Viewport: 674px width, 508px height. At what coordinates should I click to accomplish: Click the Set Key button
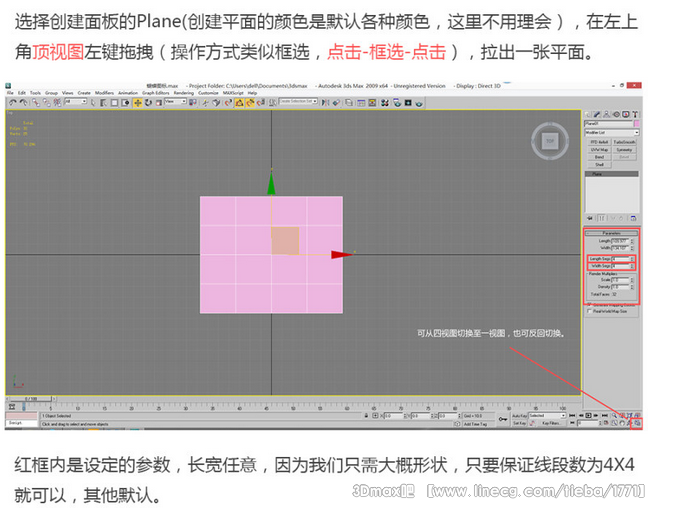pyautogui.click(x=520, y=423)
